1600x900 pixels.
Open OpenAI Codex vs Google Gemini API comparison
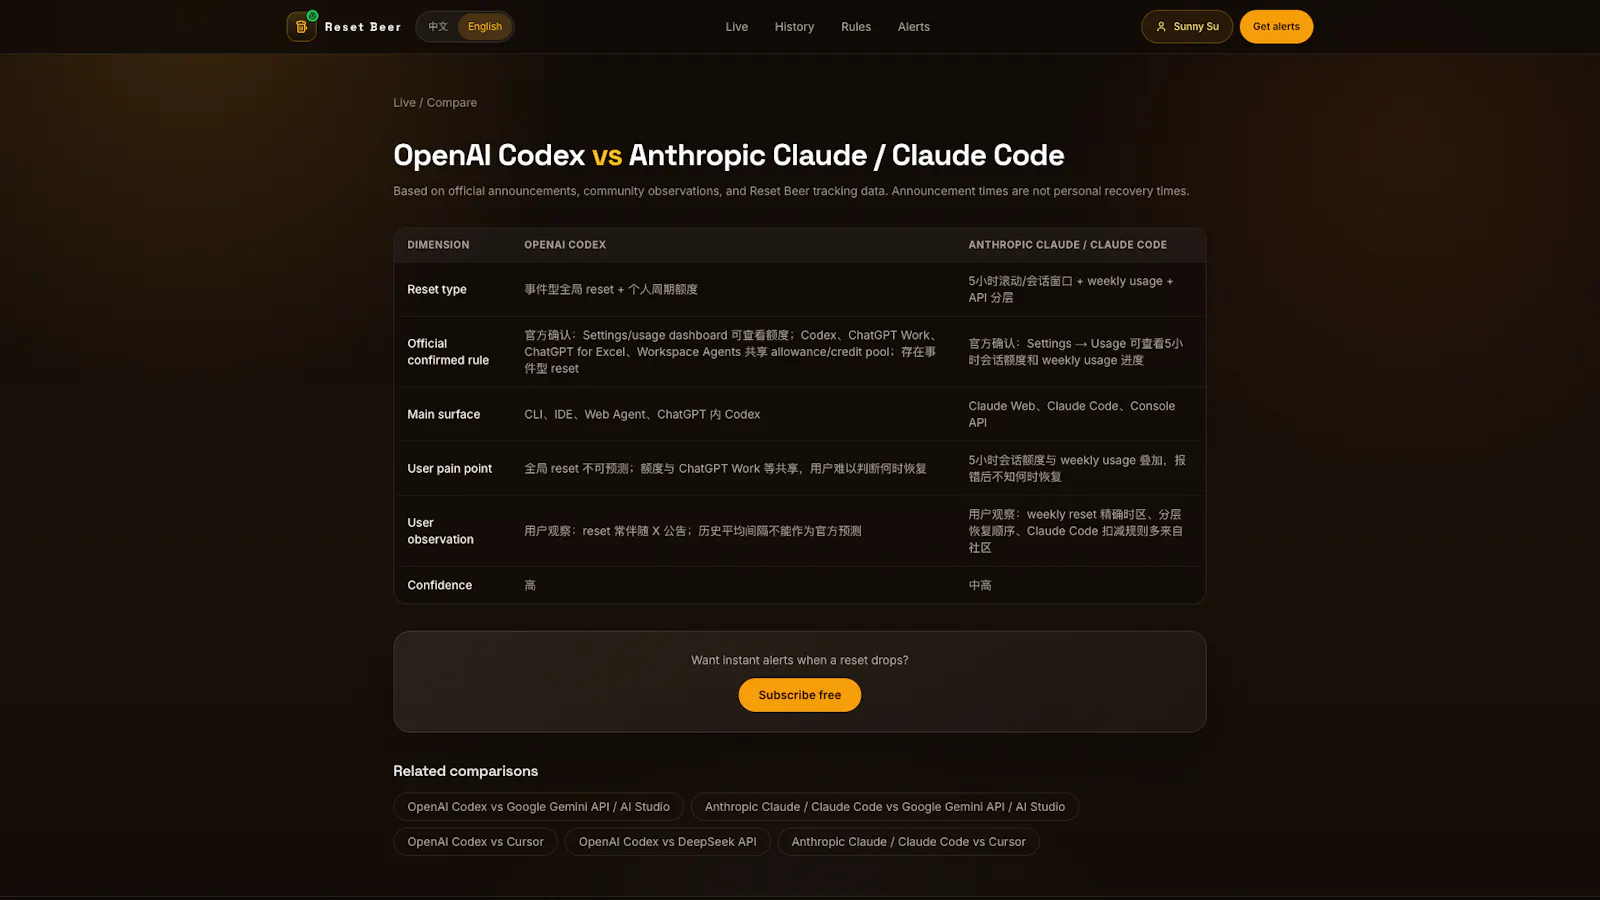[538, 807]
